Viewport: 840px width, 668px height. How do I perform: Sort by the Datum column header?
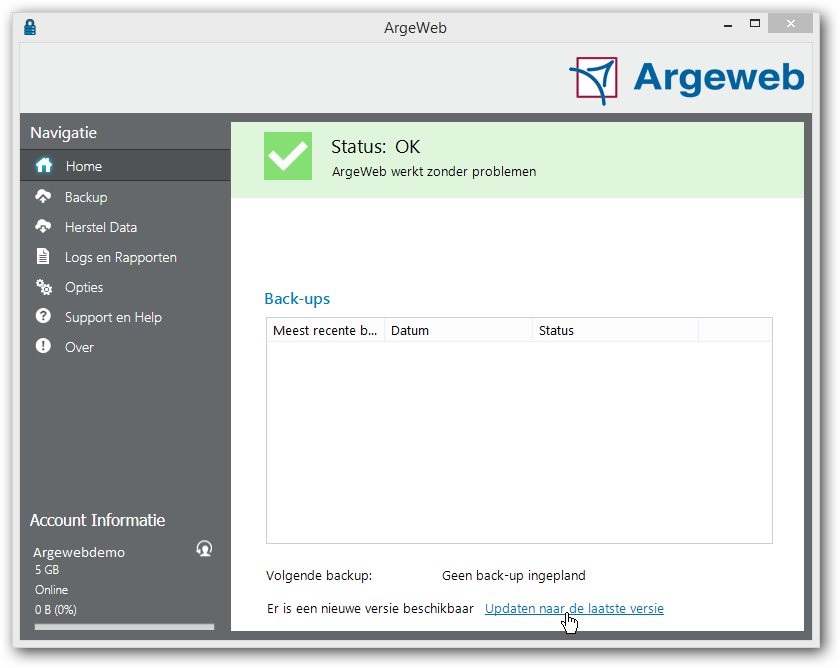tap(459, 330)
